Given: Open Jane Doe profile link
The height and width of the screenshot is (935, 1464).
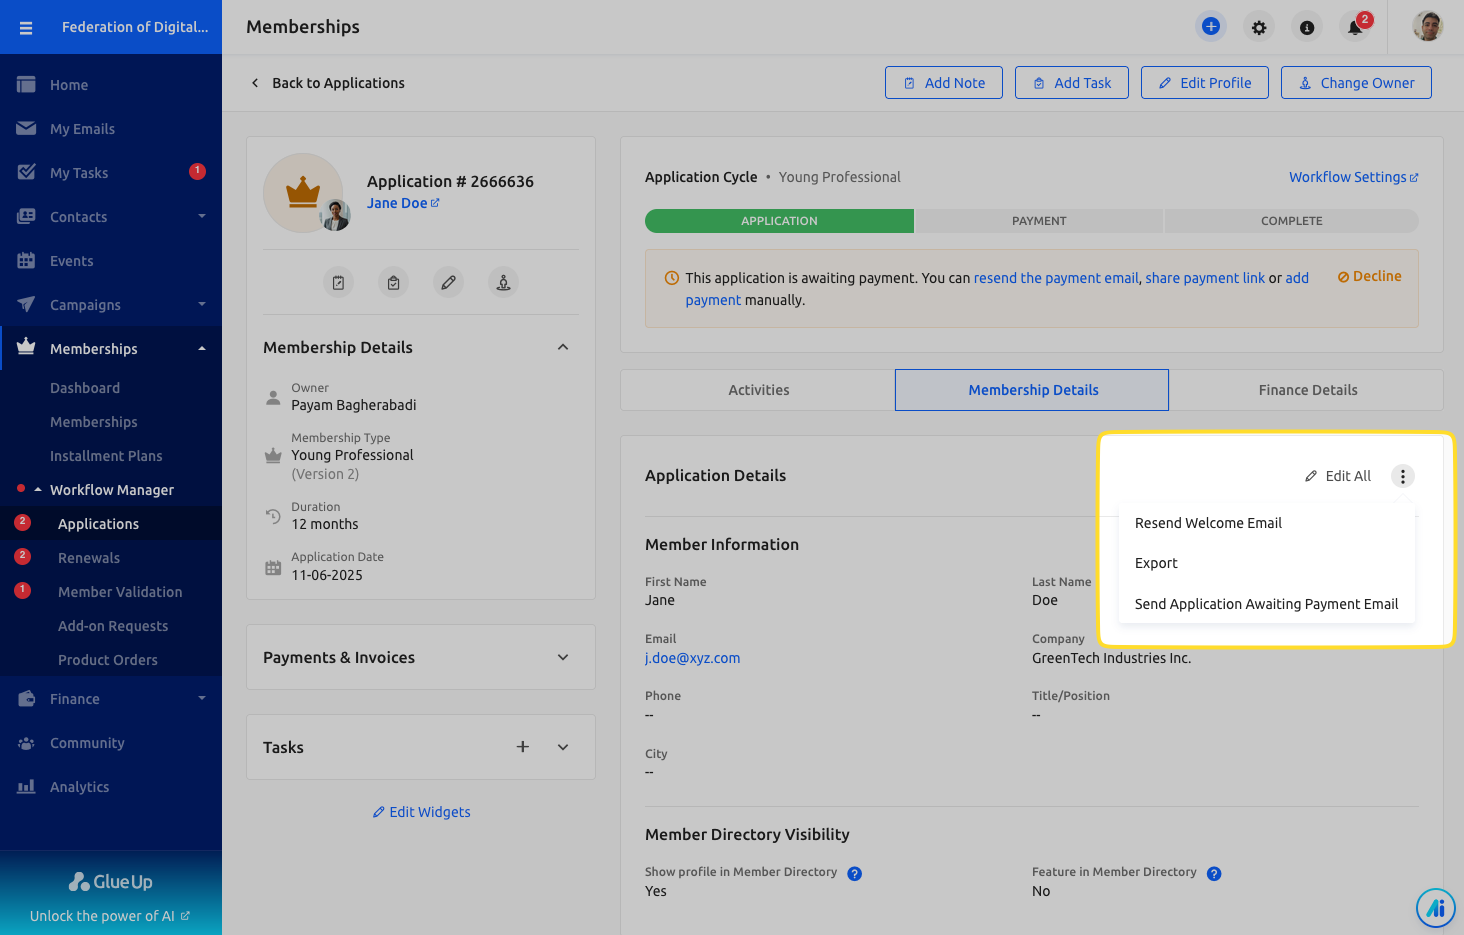Looking at the screenshot, I should coord(403,203).
